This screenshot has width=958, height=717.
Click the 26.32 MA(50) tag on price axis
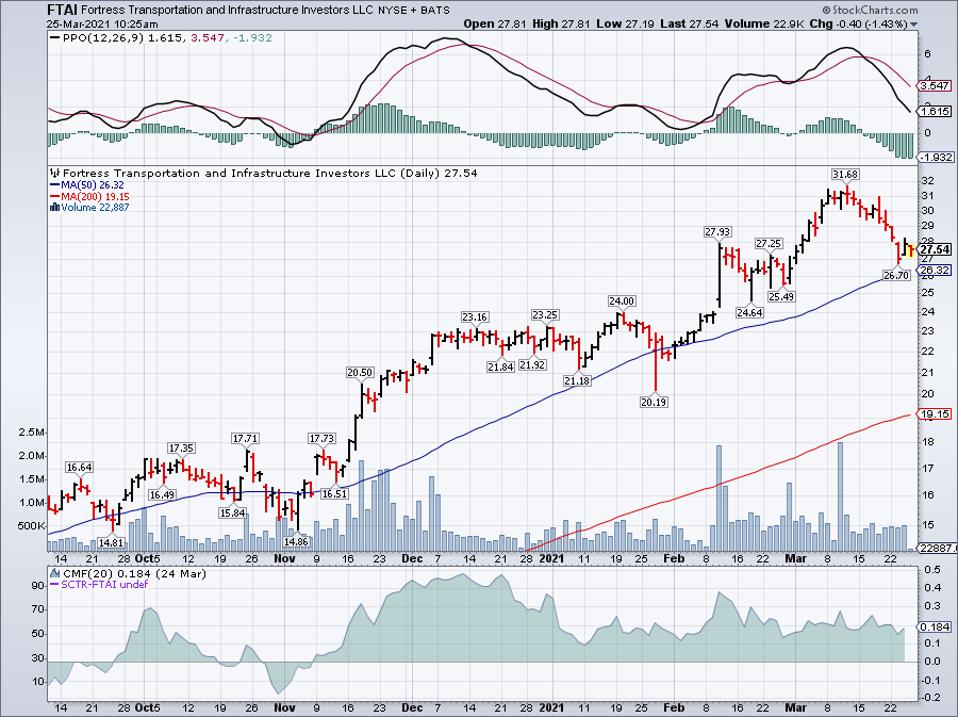click(935, 270)
